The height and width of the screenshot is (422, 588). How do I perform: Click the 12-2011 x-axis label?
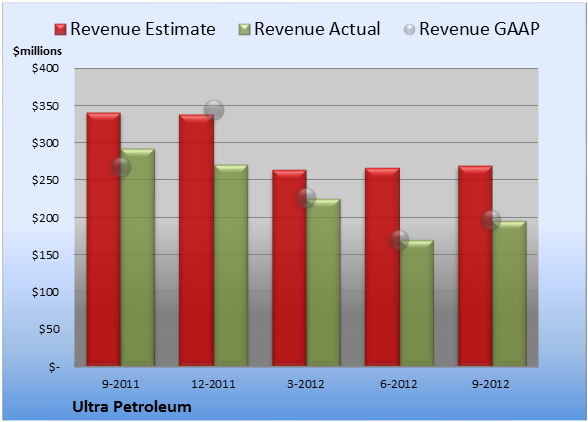(213, 384)
